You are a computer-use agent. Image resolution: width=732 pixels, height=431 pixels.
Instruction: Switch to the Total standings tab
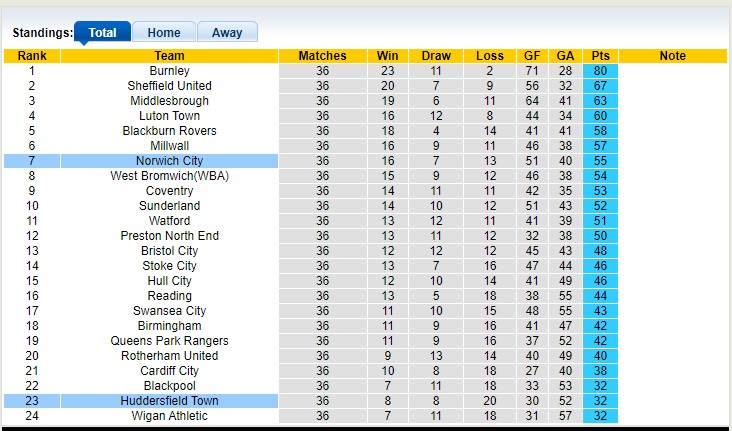[x=102, y=32]
